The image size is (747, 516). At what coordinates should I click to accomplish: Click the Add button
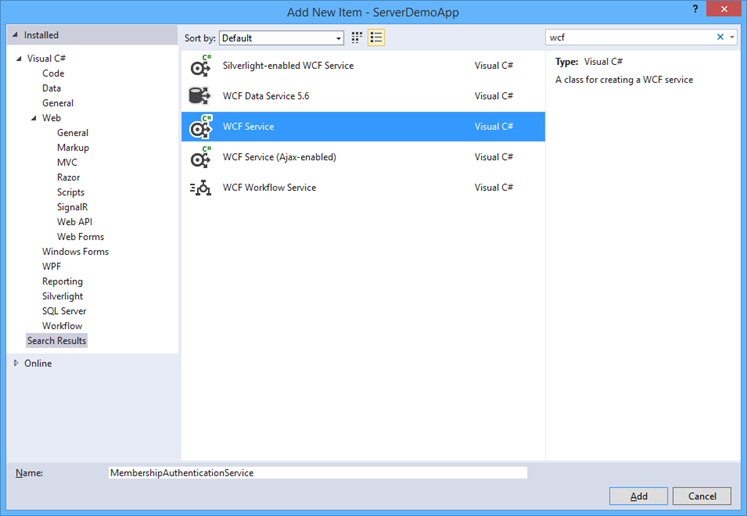(638, 496)
